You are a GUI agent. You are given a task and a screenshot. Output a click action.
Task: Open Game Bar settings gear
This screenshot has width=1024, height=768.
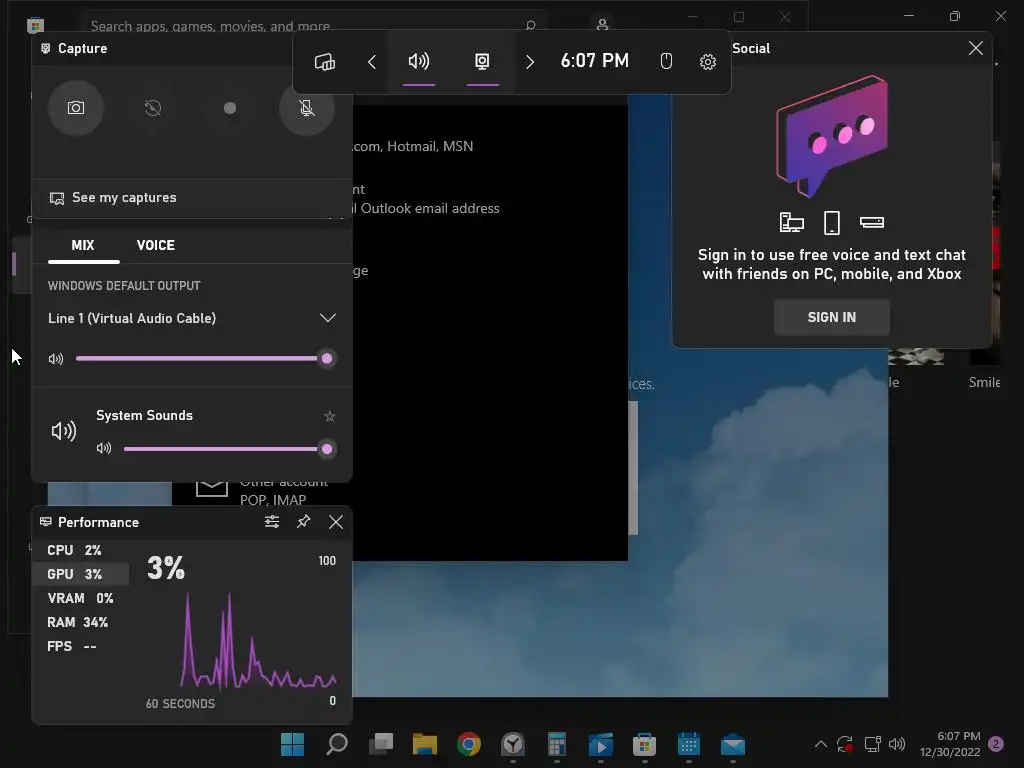707,62
